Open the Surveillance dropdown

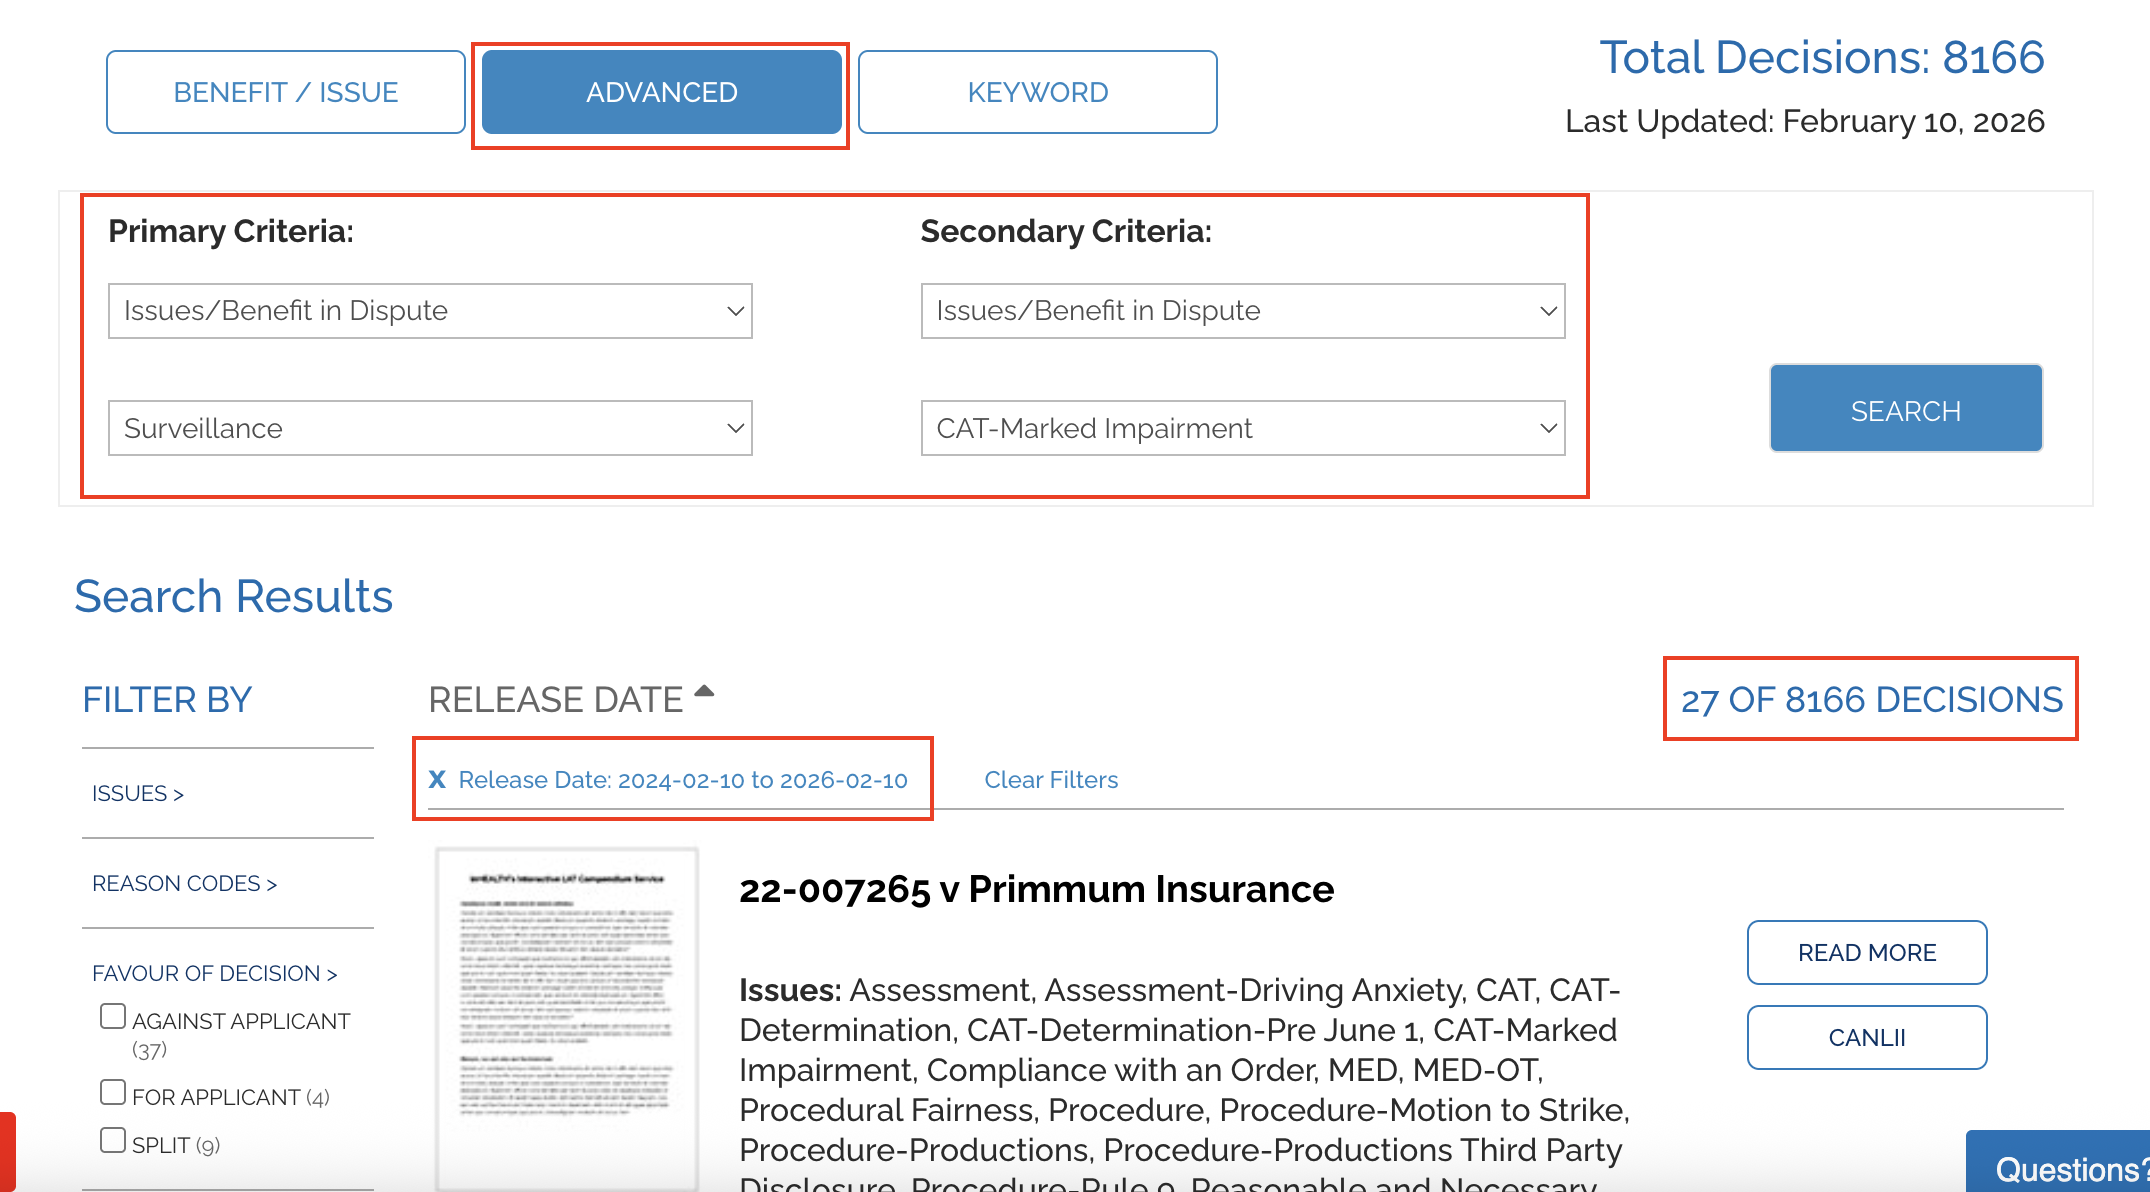pos(430,428)
